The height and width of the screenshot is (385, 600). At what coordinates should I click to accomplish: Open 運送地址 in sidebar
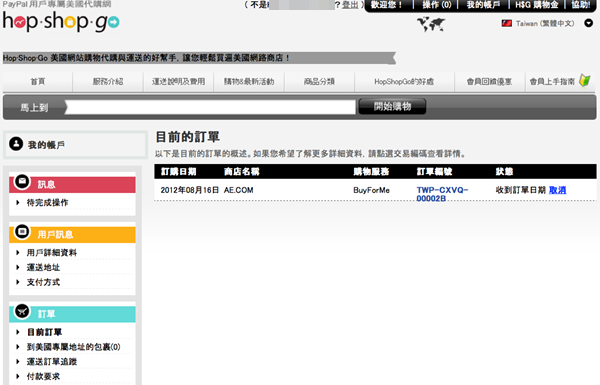click(43, 267)
